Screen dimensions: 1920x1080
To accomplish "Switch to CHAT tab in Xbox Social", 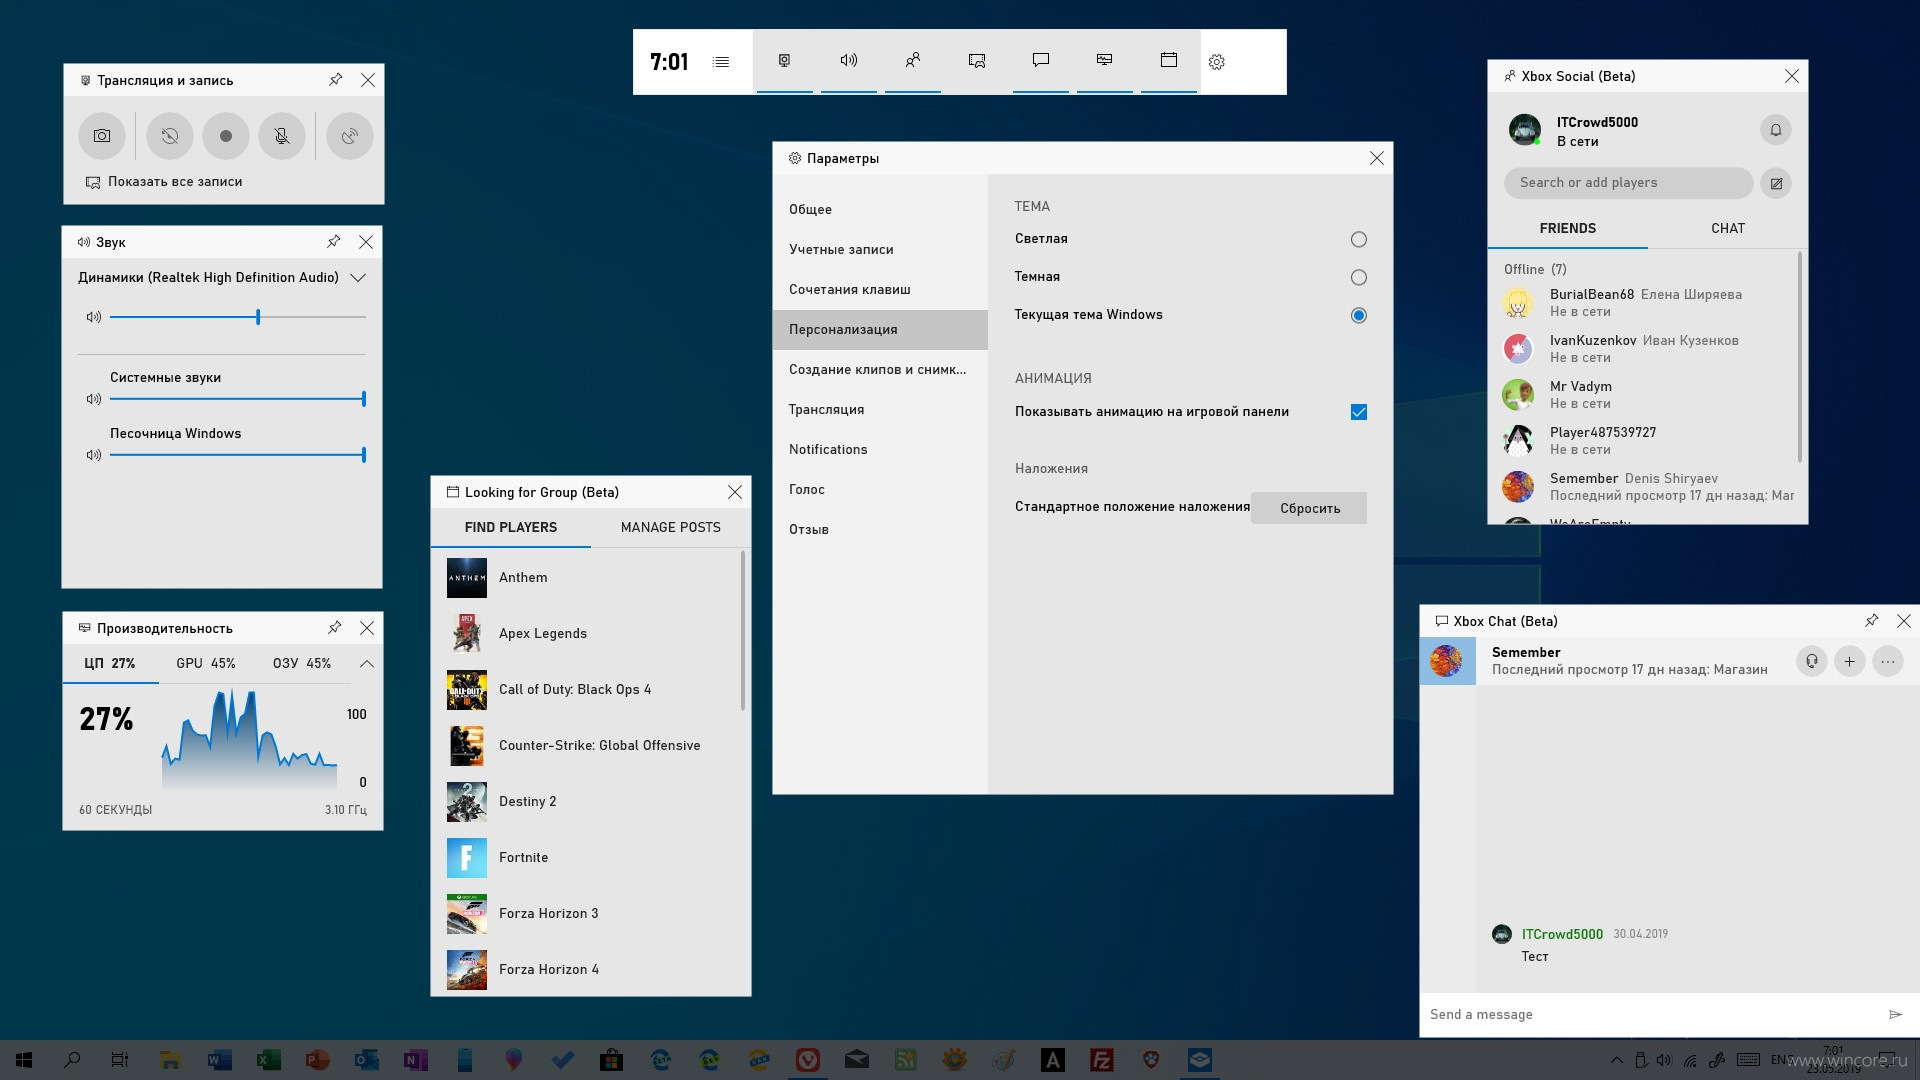I will coord(1727,228).
